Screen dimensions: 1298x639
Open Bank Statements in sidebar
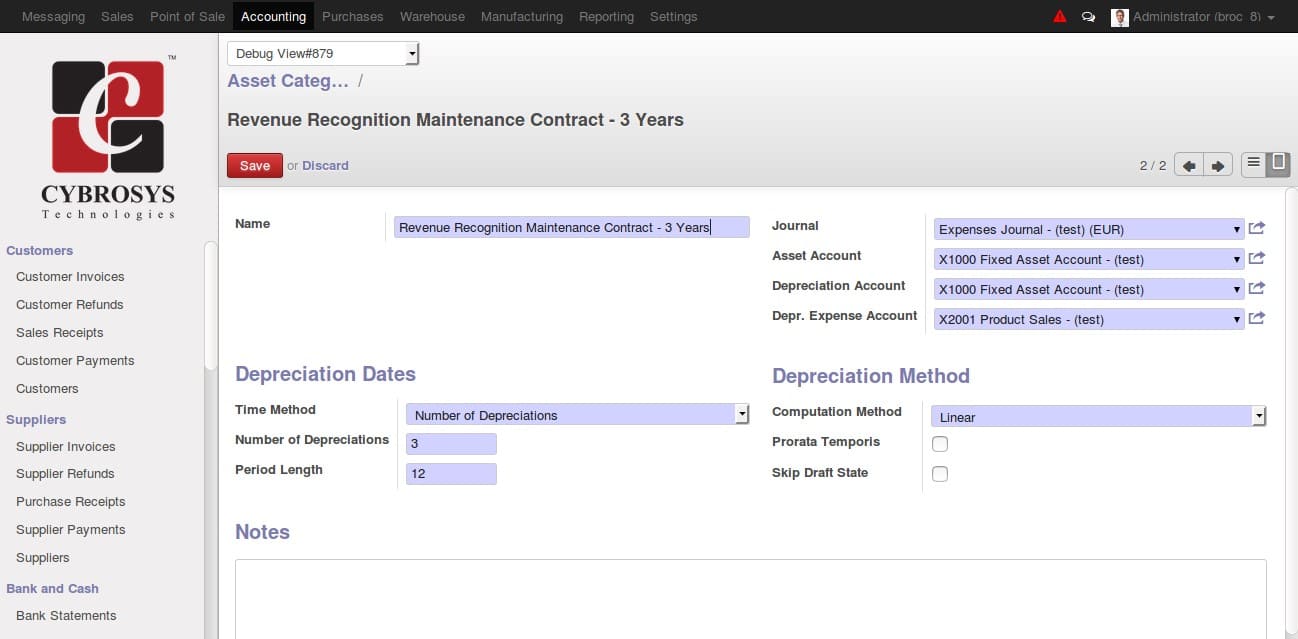click(66, 616)
